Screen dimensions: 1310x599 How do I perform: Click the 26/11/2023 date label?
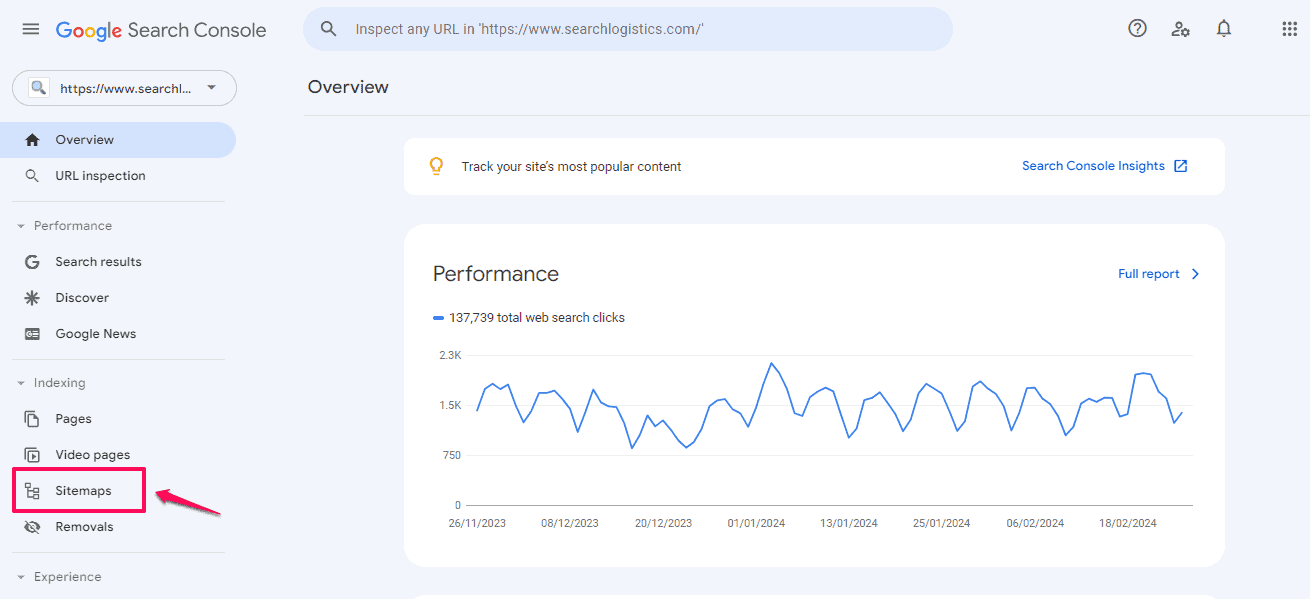pyautogui.click(x=477, y=523)
